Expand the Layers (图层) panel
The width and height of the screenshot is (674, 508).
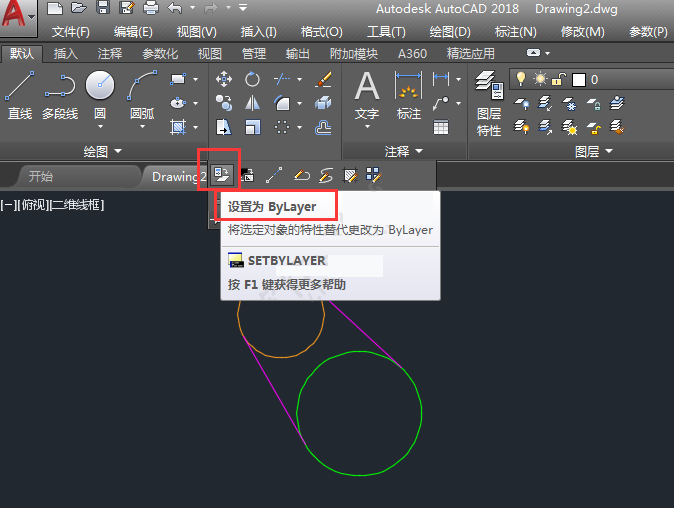coord(594,151)
